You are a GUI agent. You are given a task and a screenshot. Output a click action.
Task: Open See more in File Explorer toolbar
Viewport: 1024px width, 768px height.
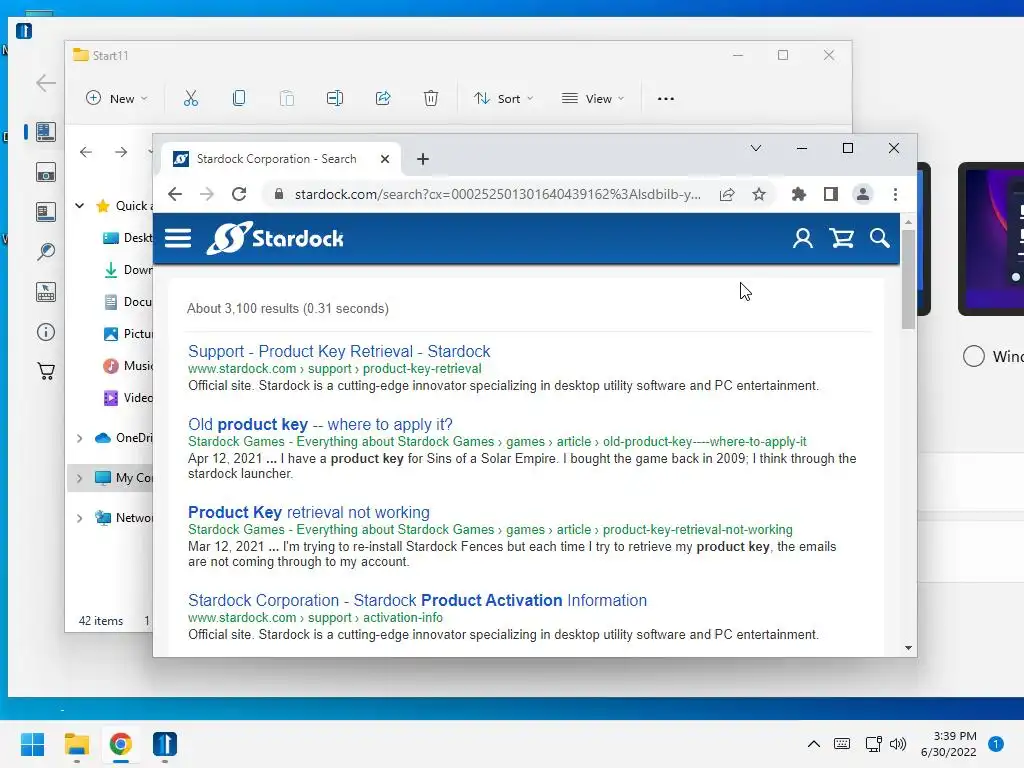tap(665, 99)
